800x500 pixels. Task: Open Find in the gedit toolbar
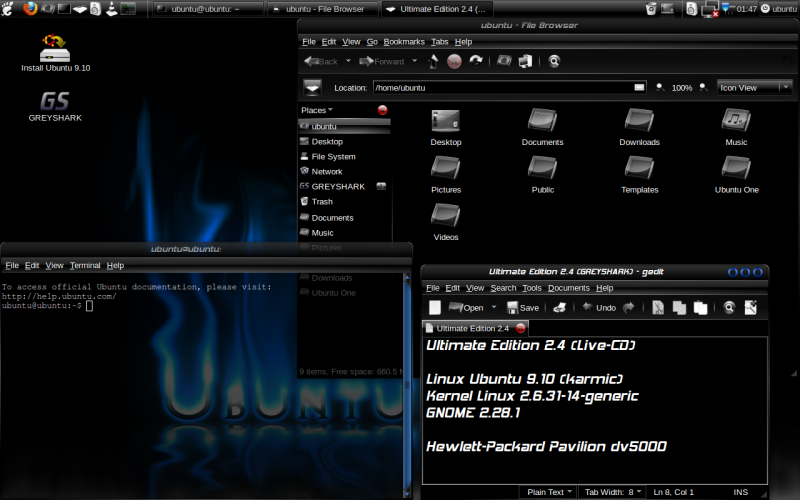tap(729, 307)
